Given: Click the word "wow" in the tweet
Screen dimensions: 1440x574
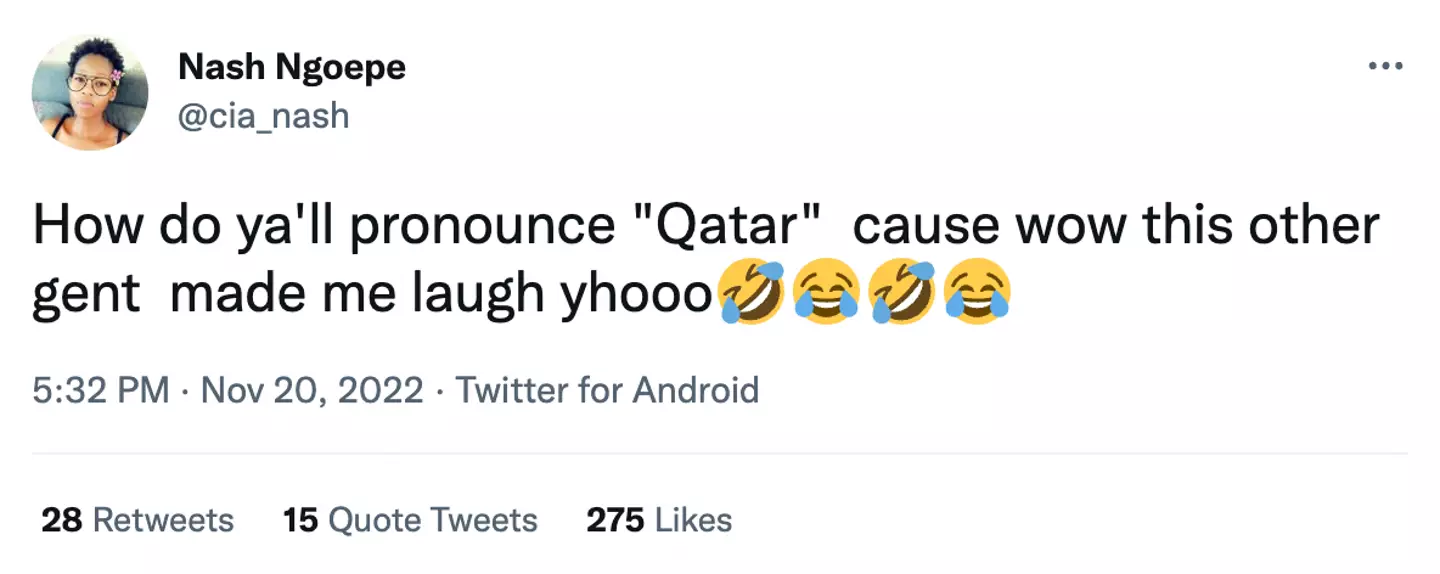Looking at the screenshot, I should (1069, 227).
